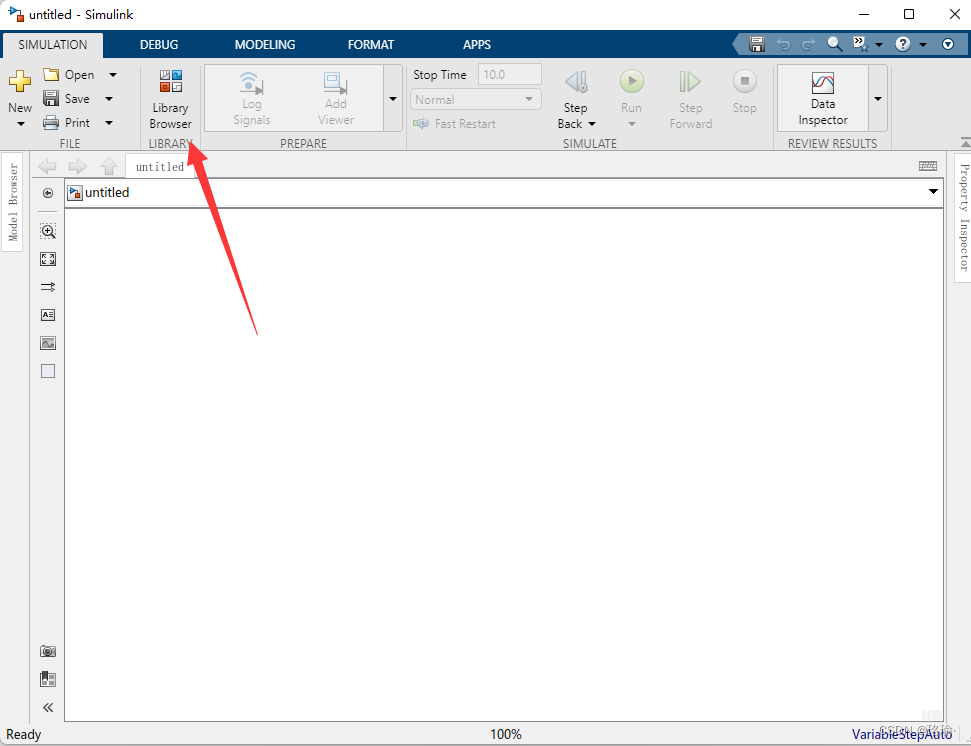Open the Library Browser
Image resolution: width=971 pixels, height=746 pixels.
tap(169, 98)
